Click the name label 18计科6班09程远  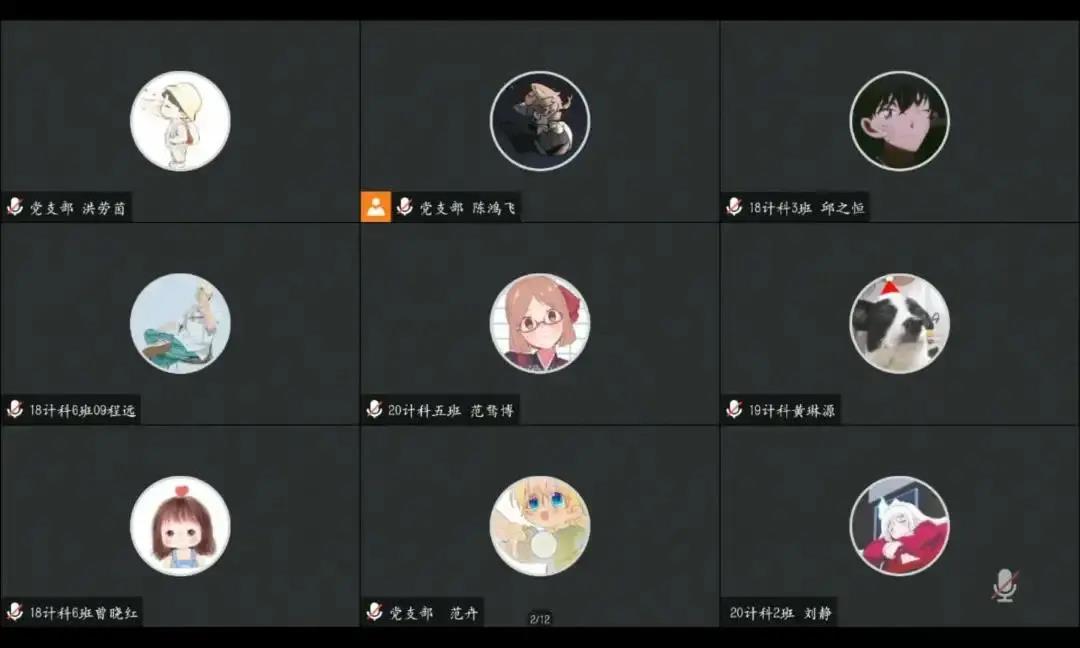[82, 410]
